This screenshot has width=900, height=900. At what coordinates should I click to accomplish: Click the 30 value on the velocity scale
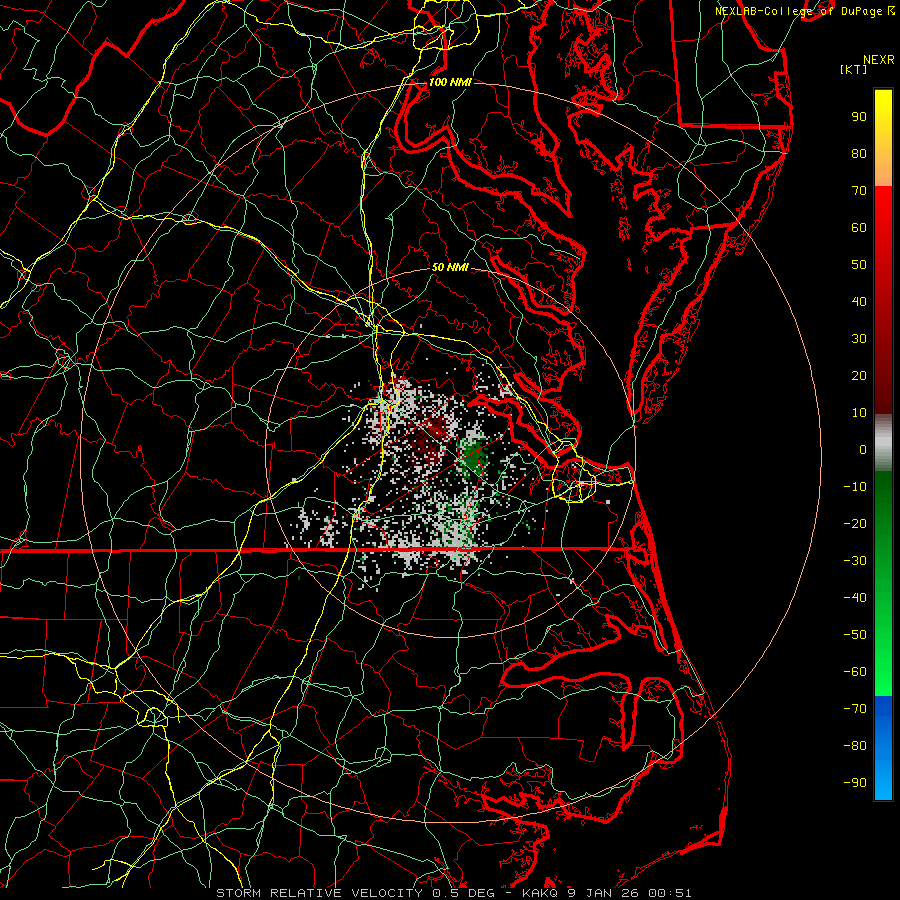859,339
